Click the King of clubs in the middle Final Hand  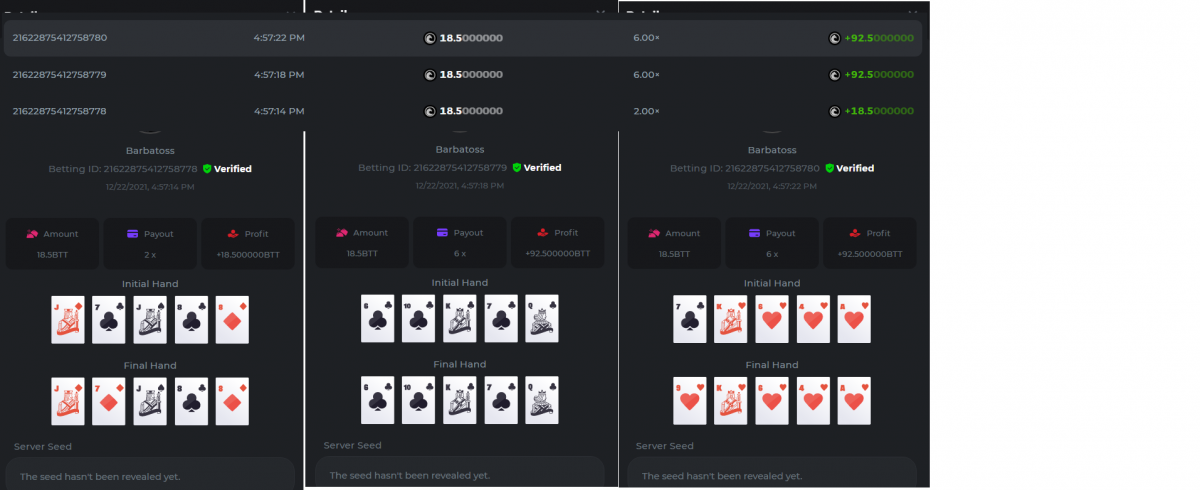460,400
